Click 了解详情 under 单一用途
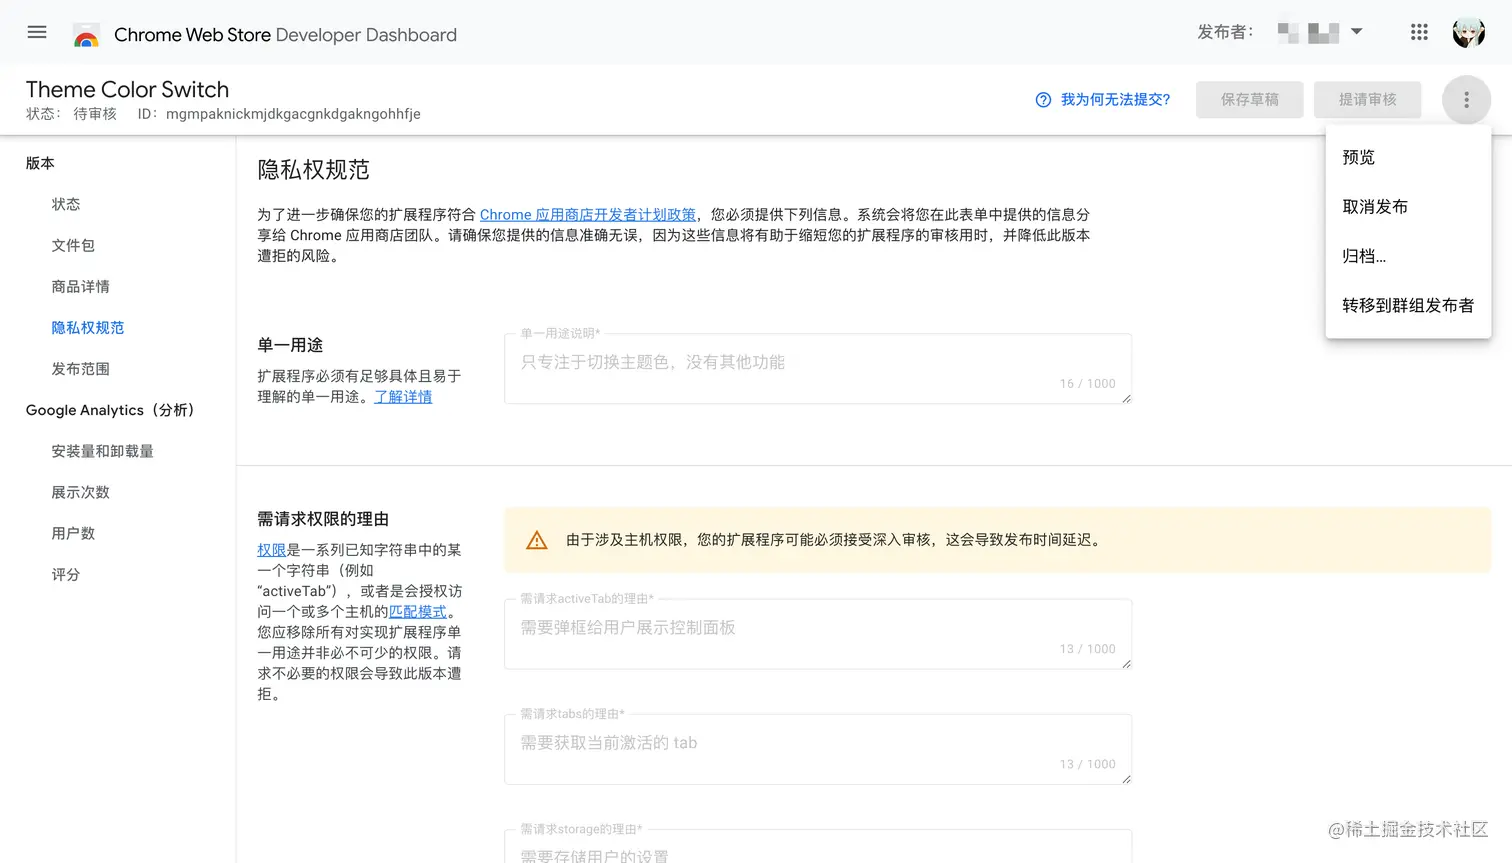 [403, 397]
